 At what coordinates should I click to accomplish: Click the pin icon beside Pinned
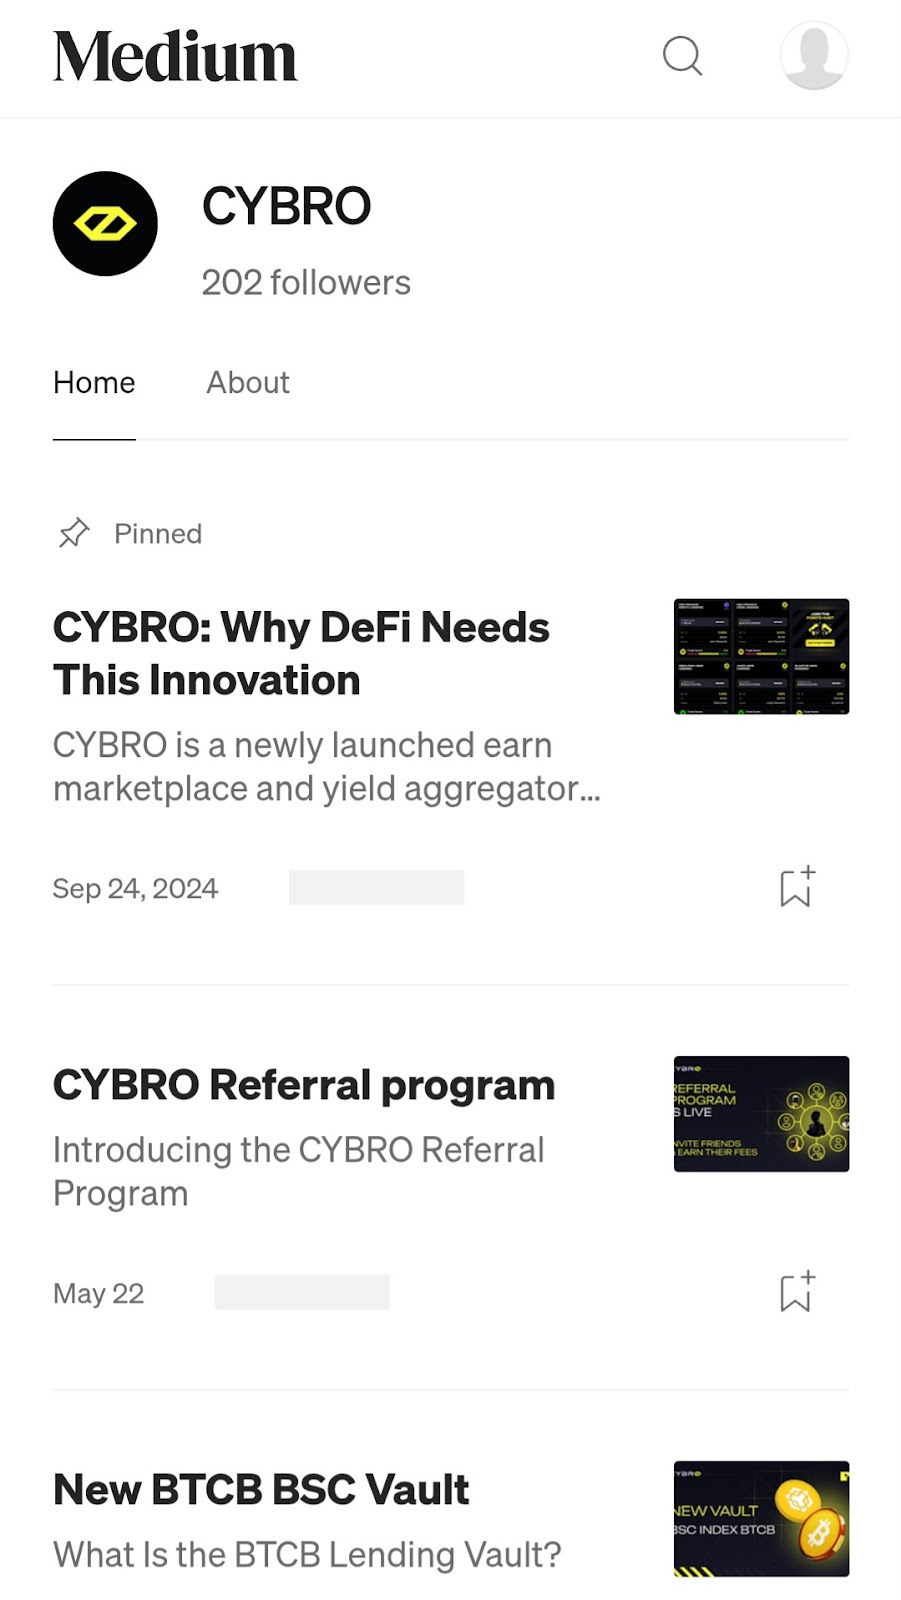tap(74, 533)
